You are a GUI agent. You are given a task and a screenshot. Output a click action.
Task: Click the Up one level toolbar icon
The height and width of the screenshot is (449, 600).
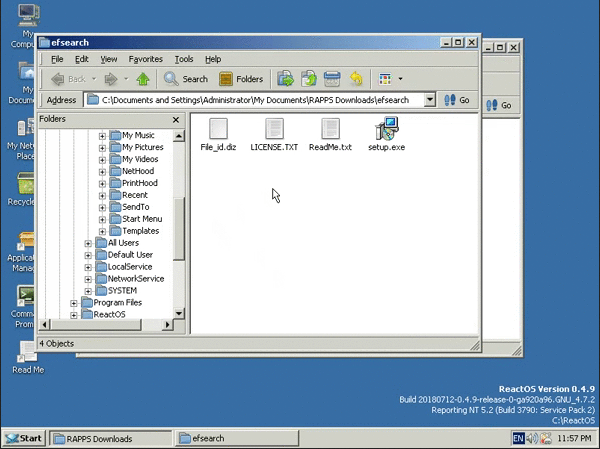tap(143, 79)
